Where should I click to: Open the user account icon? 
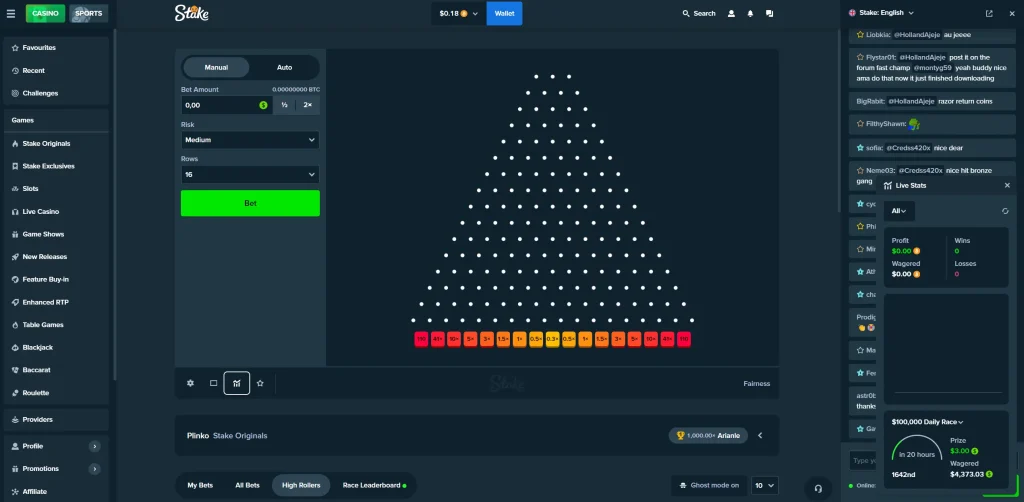point(732,14)
